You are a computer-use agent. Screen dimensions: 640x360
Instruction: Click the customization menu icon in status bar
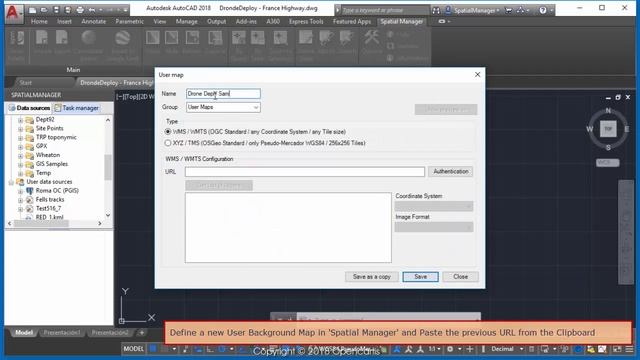pos(629,349)
